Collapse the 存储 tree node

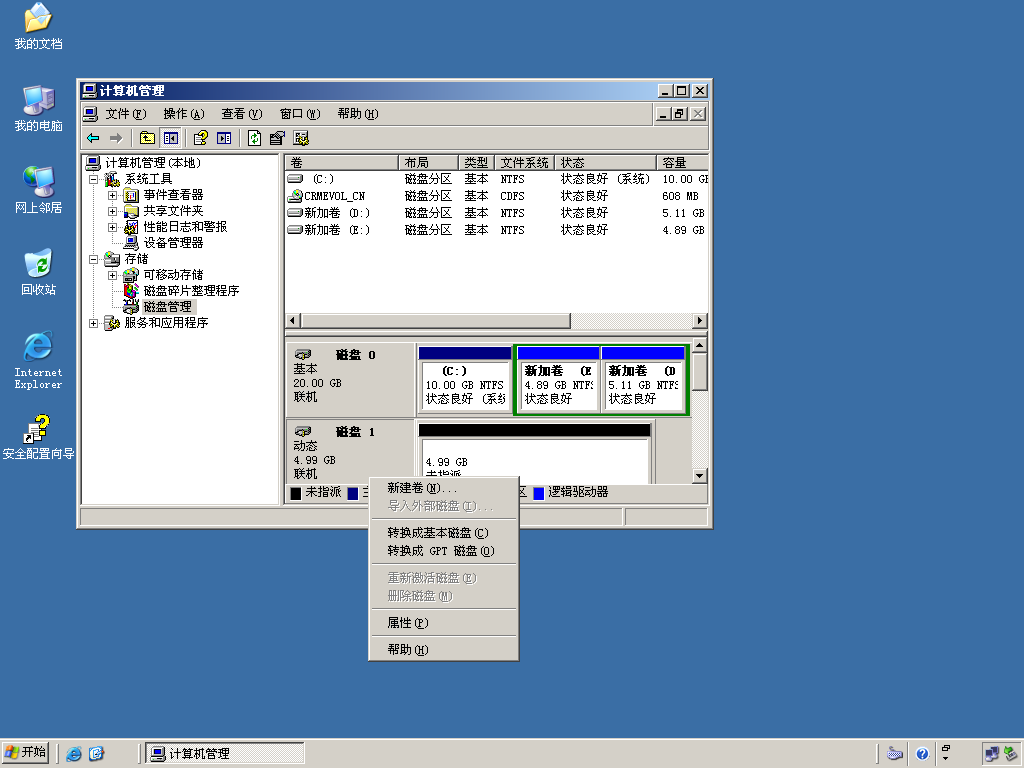[x=93, y=259]
